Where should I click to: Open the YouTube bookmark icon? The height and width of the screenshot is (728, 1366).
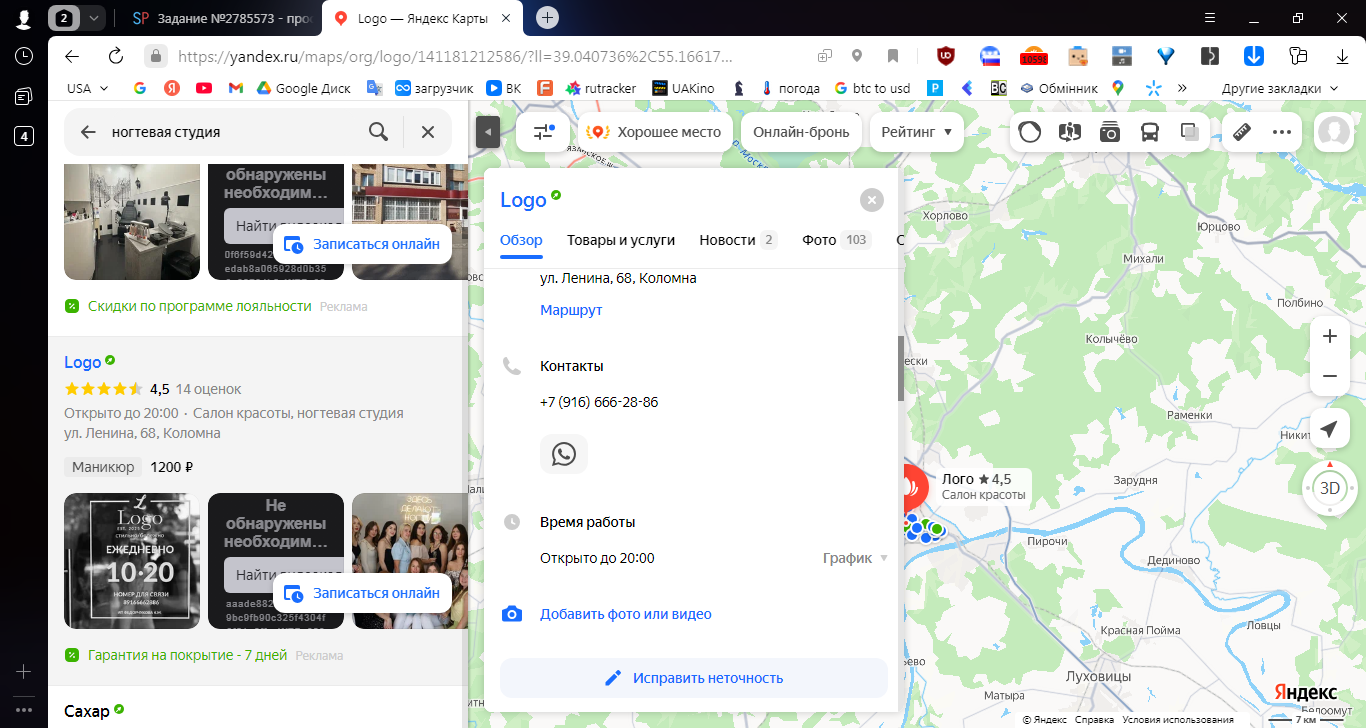(x=204, y=88)
